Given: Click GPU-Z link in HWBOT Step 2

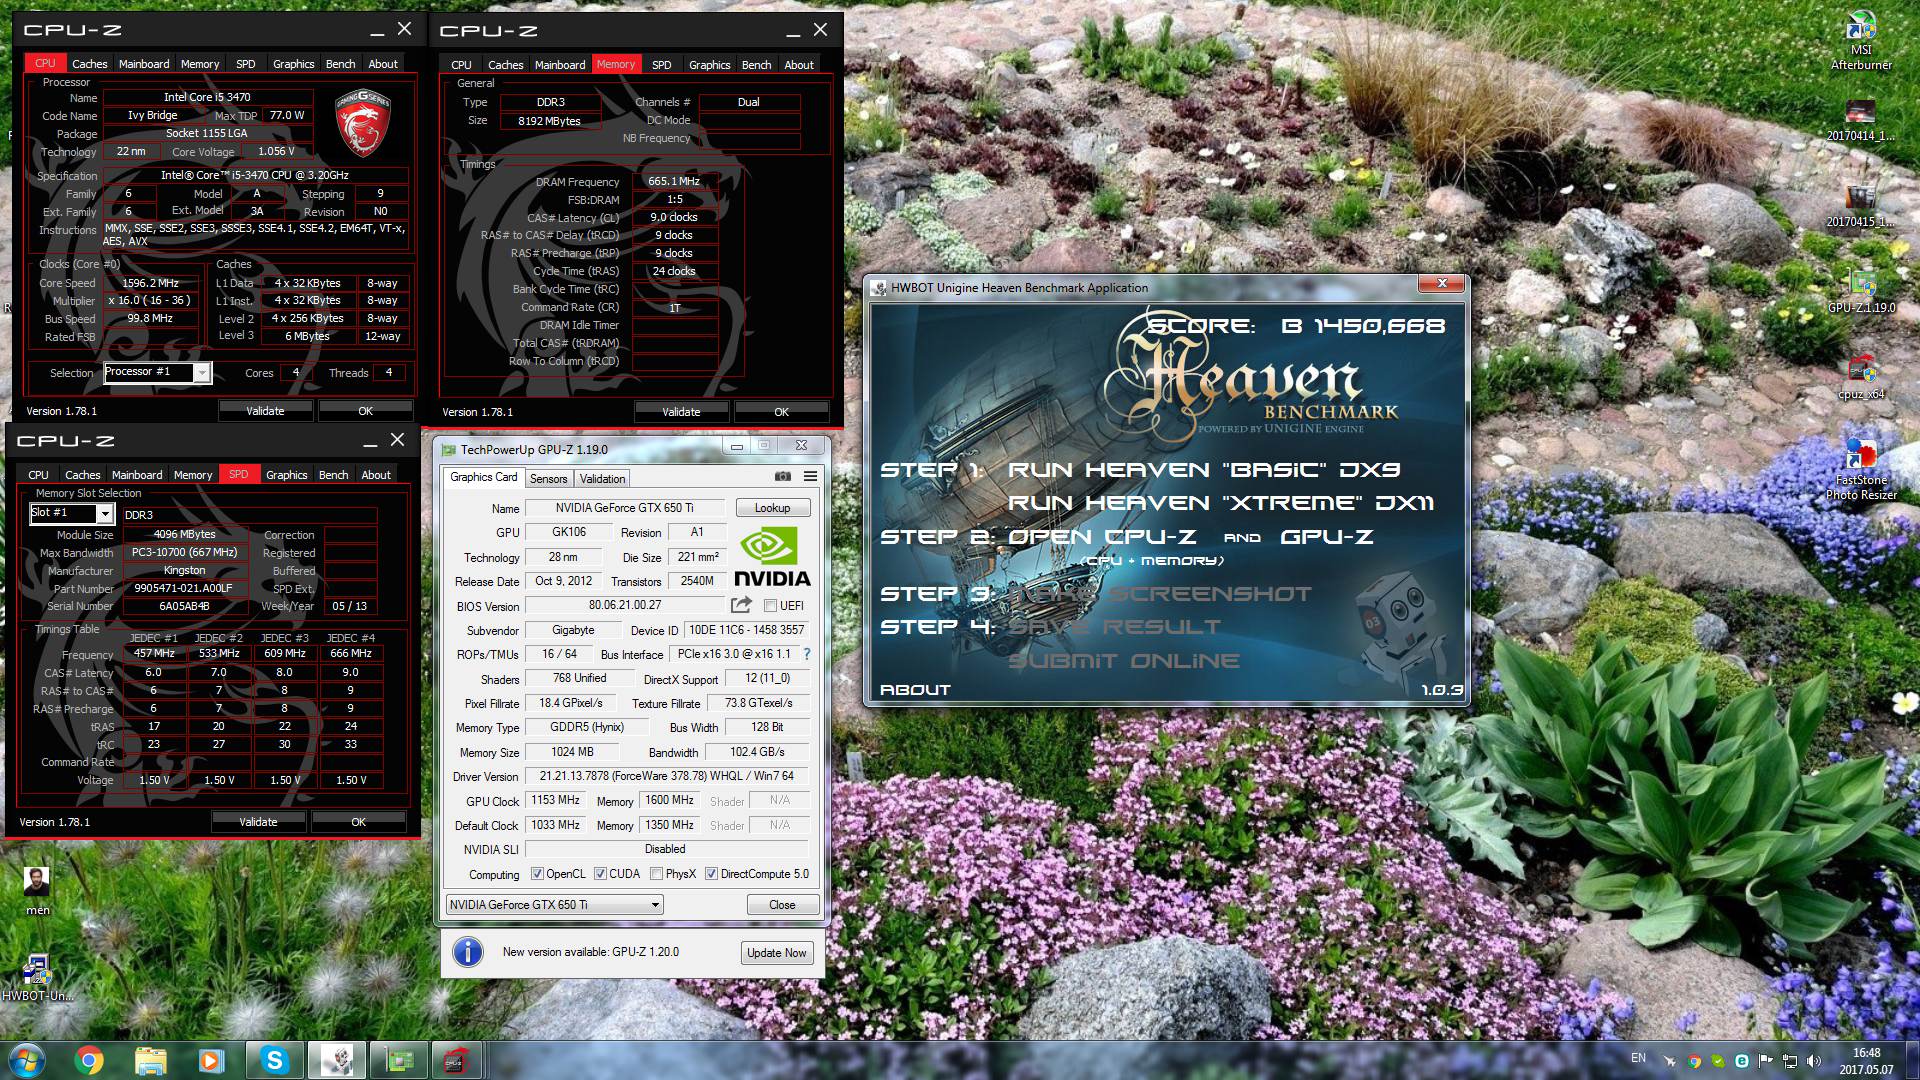Looking at the screenshot, I should pyautogui.click(x=1327, y=537).
